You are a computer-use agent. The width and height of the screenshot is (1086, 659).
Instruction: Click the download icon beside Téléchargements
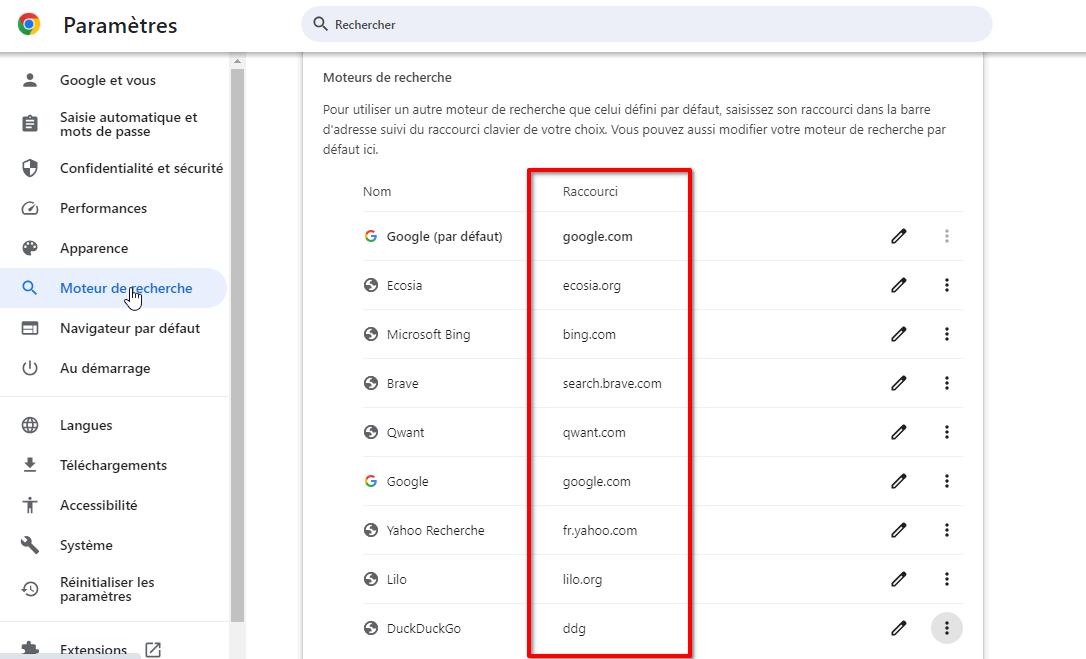pos(30,465)
